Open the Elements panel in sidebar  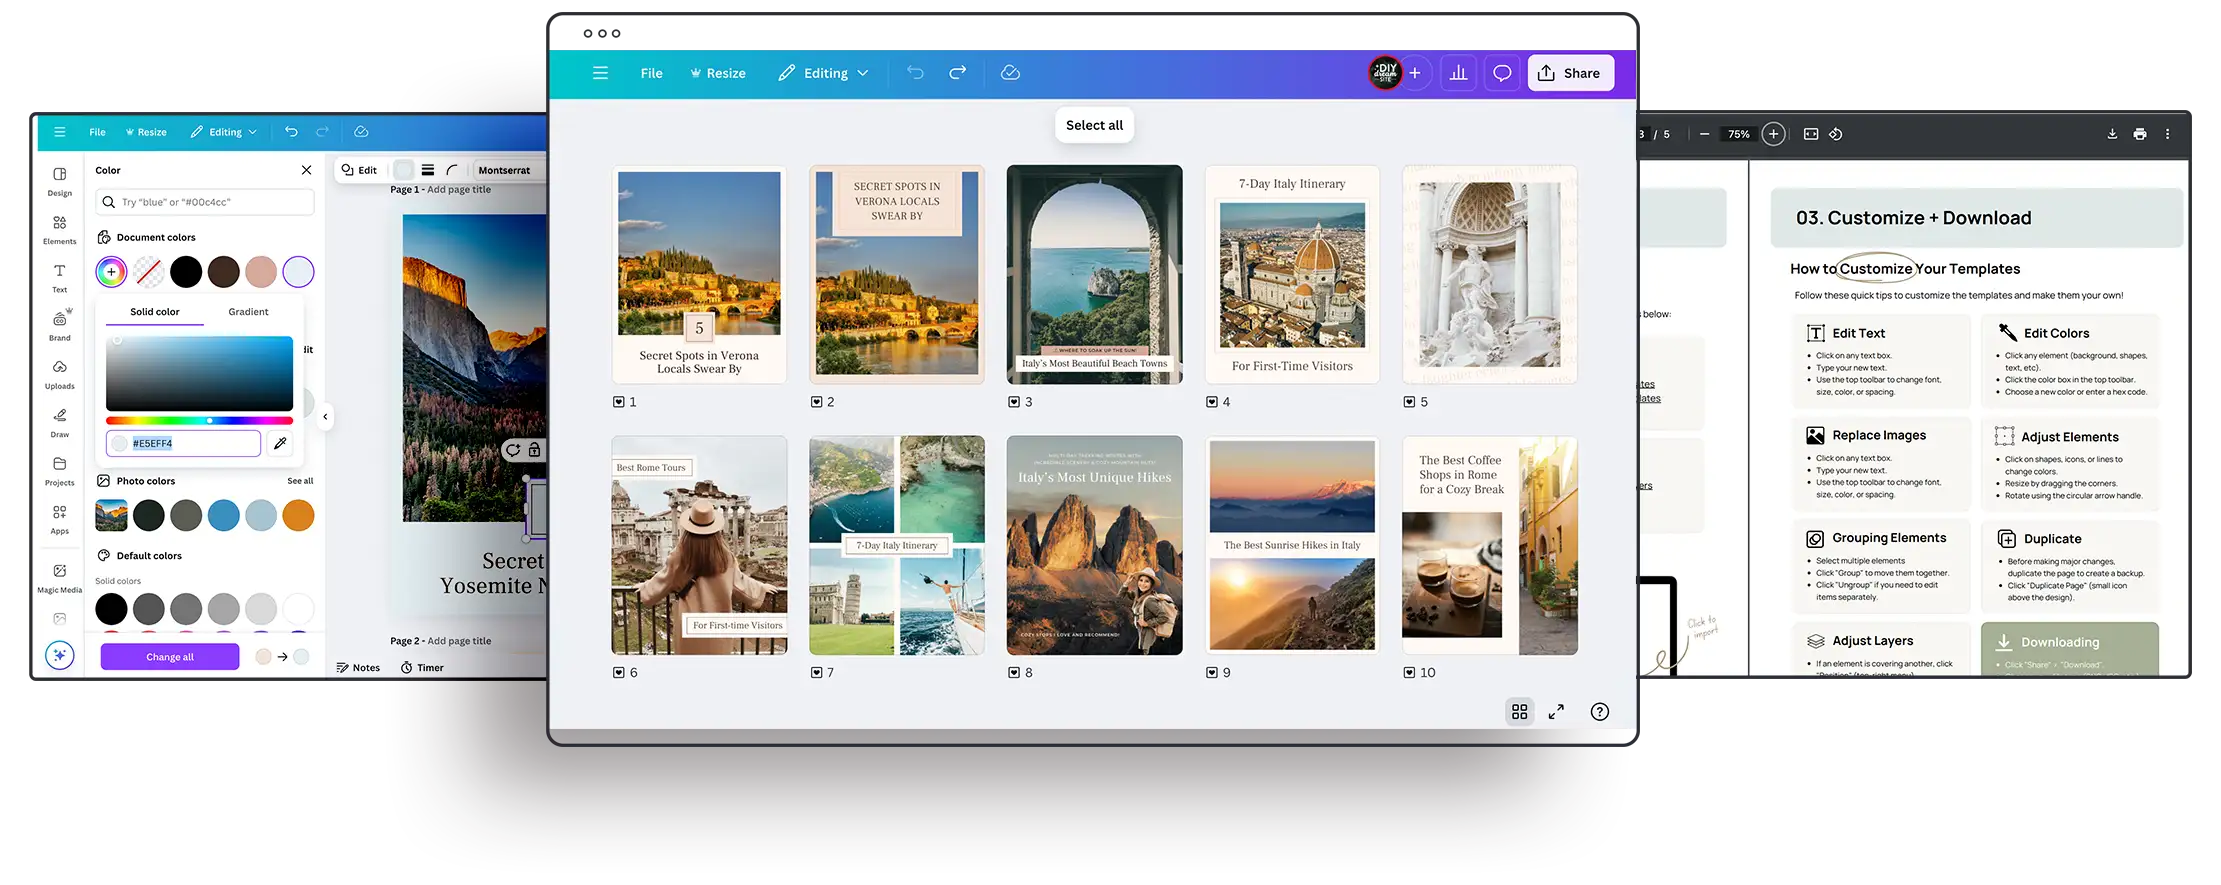click(60, 228)
